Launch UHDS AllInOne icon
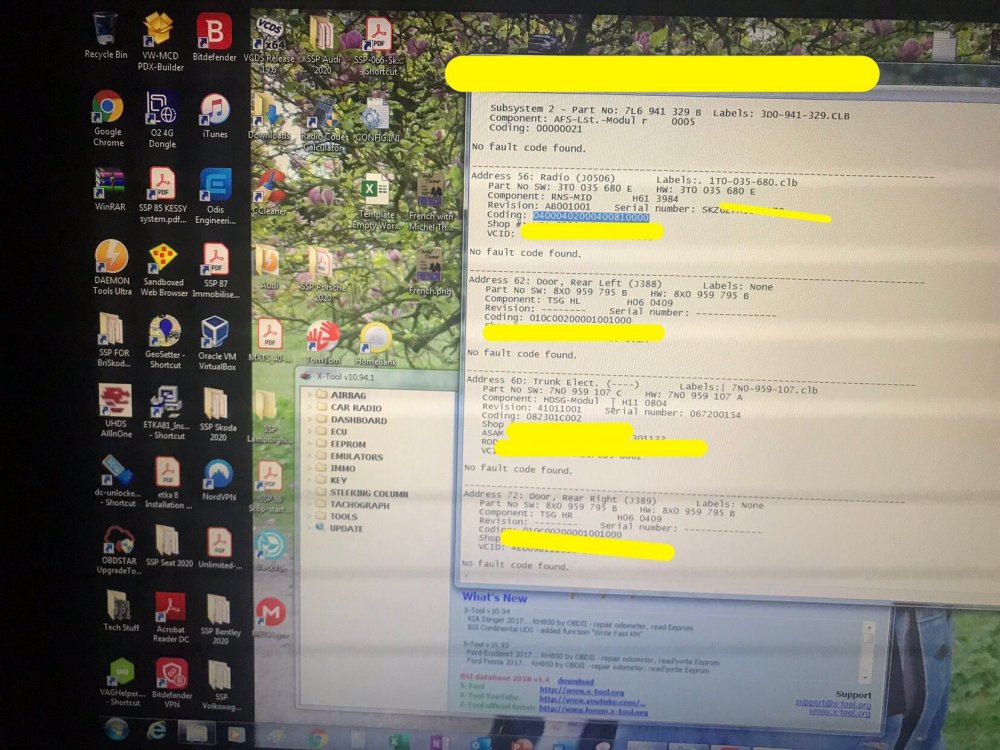Screen dimensions: 1000x750 115,411
